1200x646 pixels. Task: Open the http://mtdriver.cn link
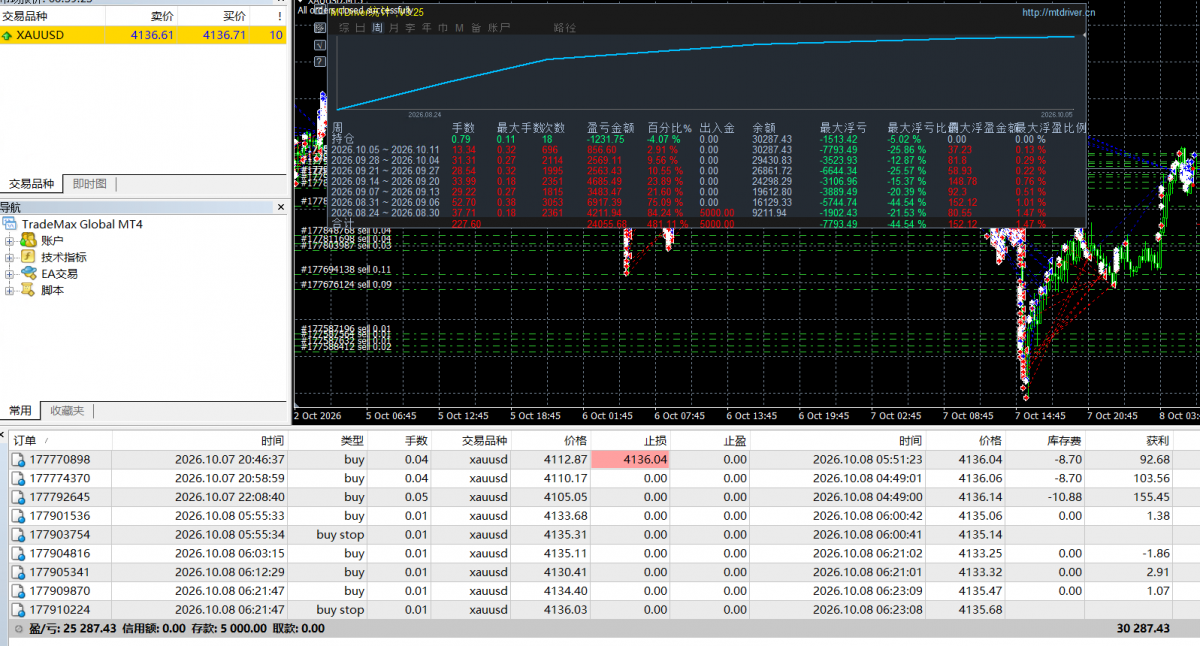(x=1058, y=13)
